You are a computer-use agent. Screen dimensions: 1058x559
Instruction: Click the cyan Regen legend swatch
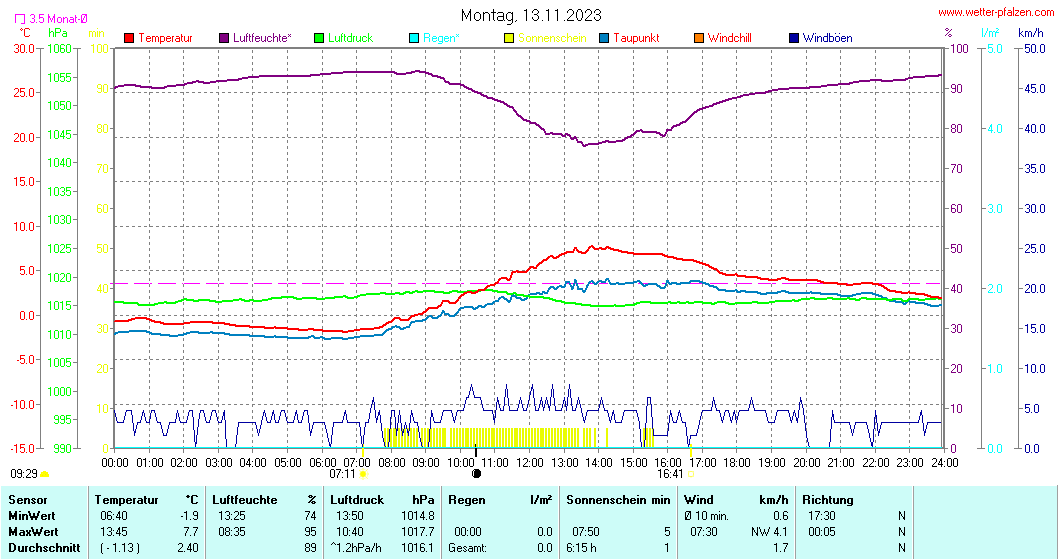(x=414, y=38)
